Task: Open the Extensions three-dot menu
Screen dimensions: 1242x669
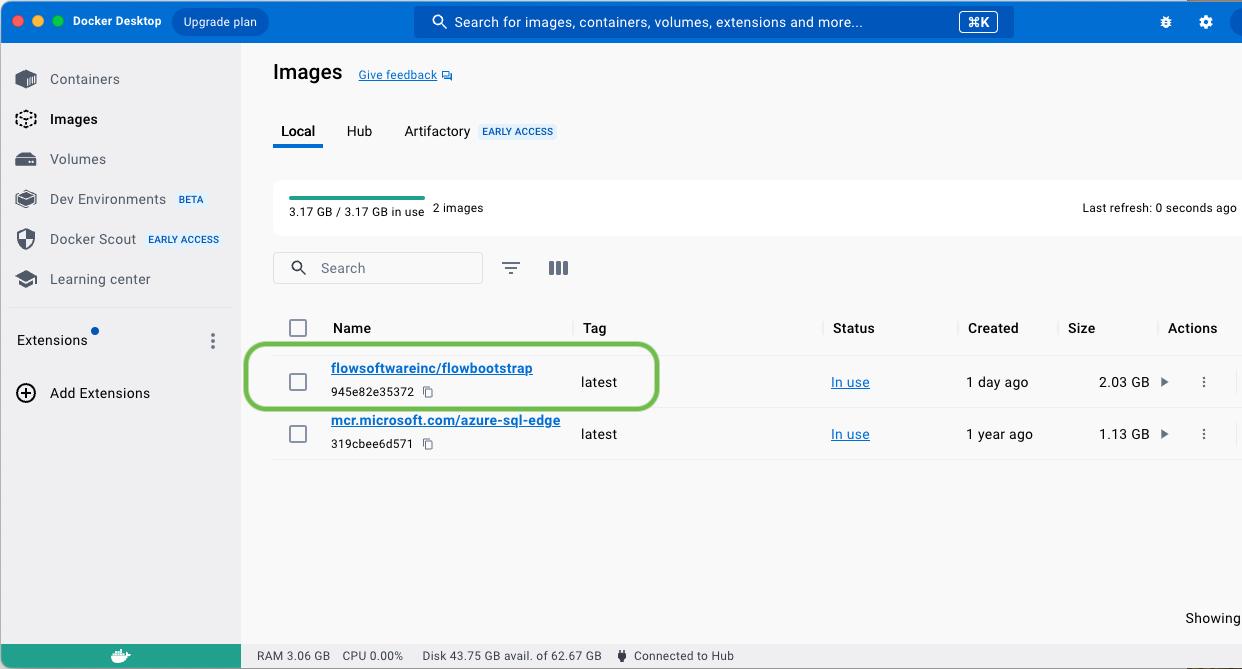Action: coord(213,341)
